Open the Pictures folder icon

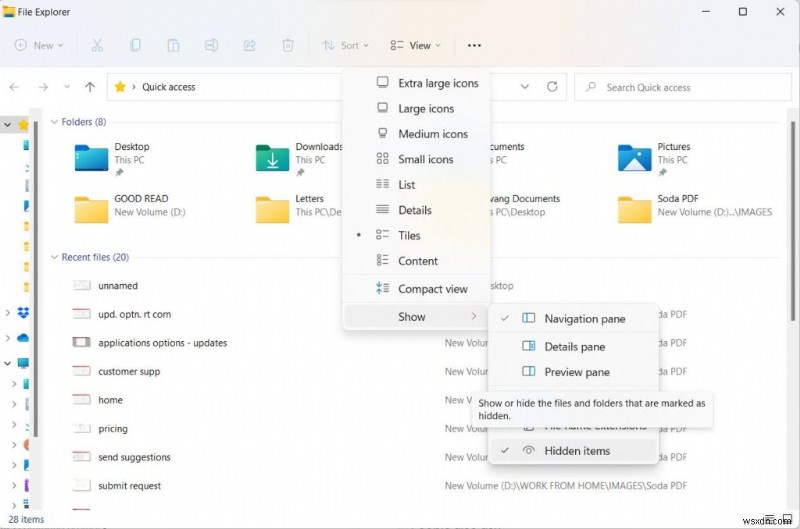(634, 158)
